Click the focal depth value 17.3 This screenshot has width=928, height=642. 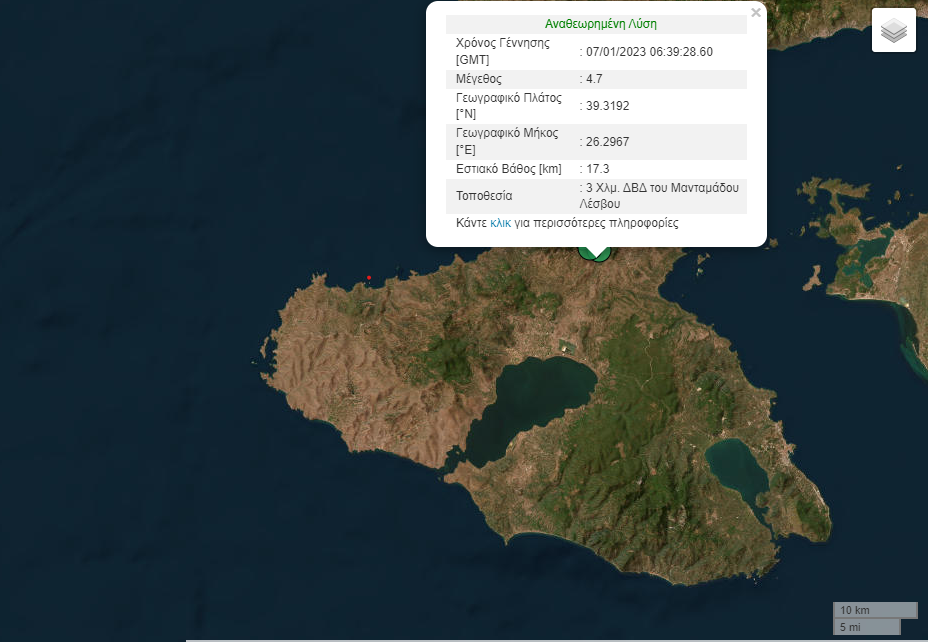(597, 169)
